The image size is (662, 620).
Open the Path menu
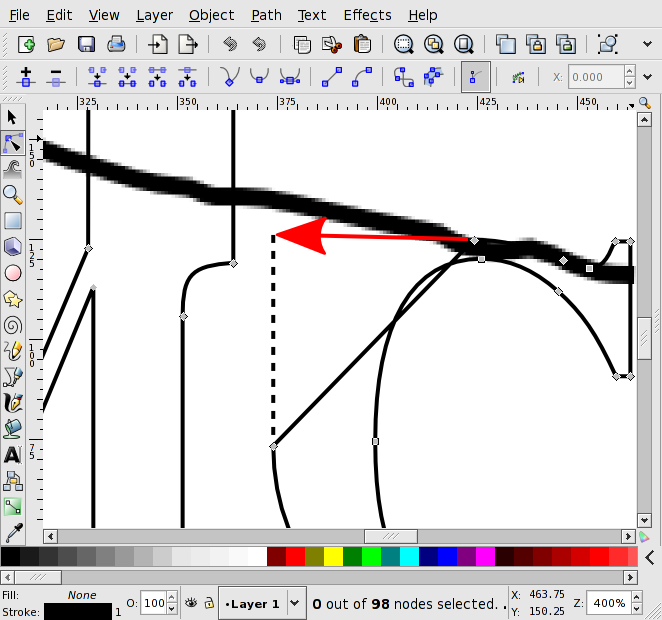(266, 15)
